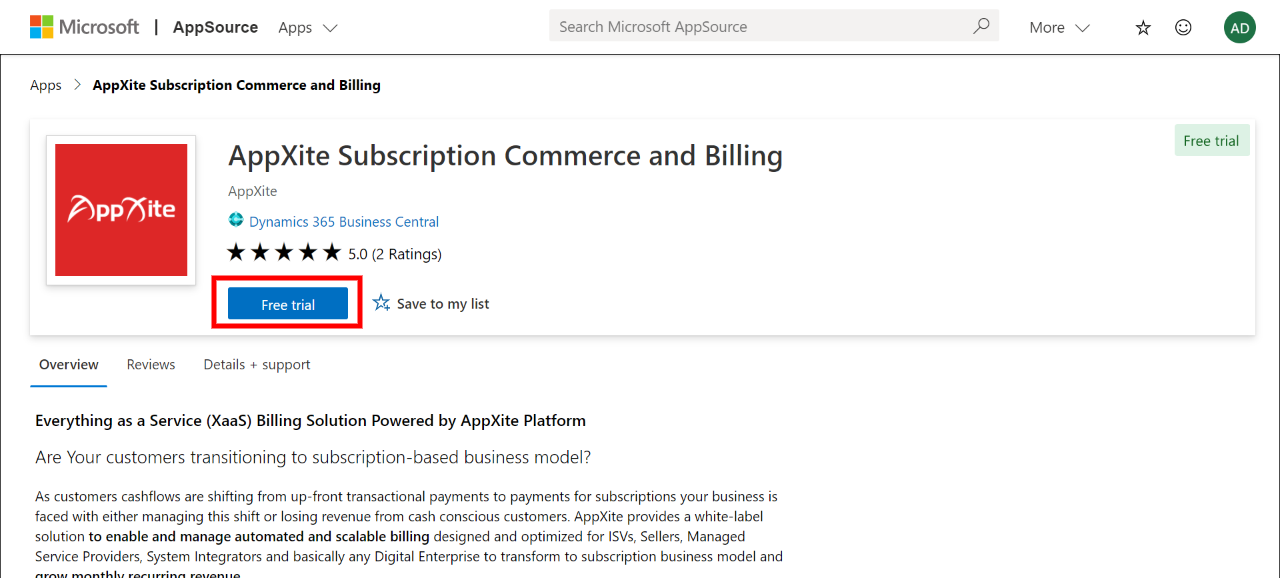Click the app title heading

(505, 156)
